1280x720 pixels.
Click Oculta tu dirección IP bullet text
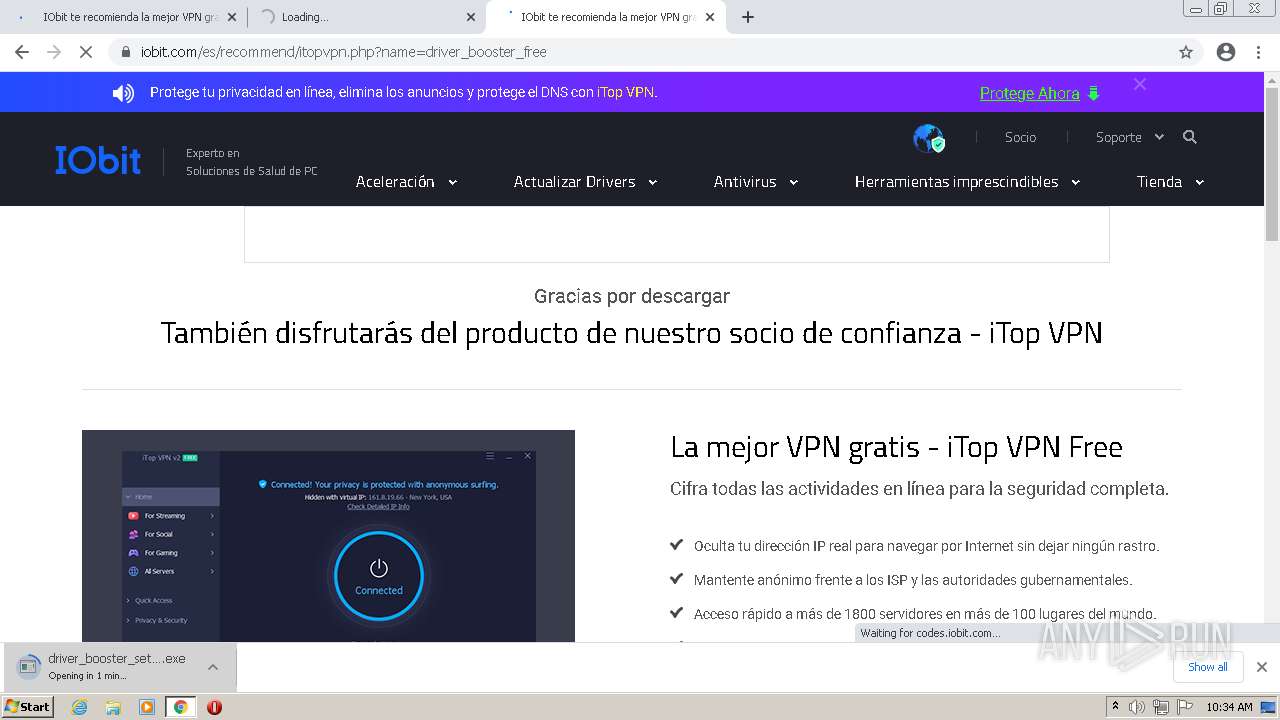click(927, 546)
